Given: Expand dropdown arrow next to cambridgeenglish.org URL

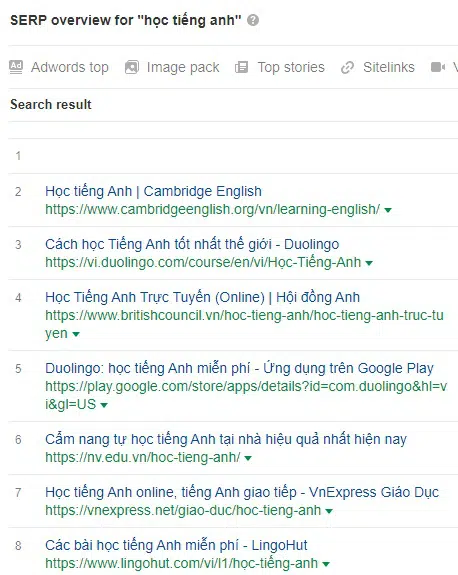Looking at the screenshot, I should 388,210.
